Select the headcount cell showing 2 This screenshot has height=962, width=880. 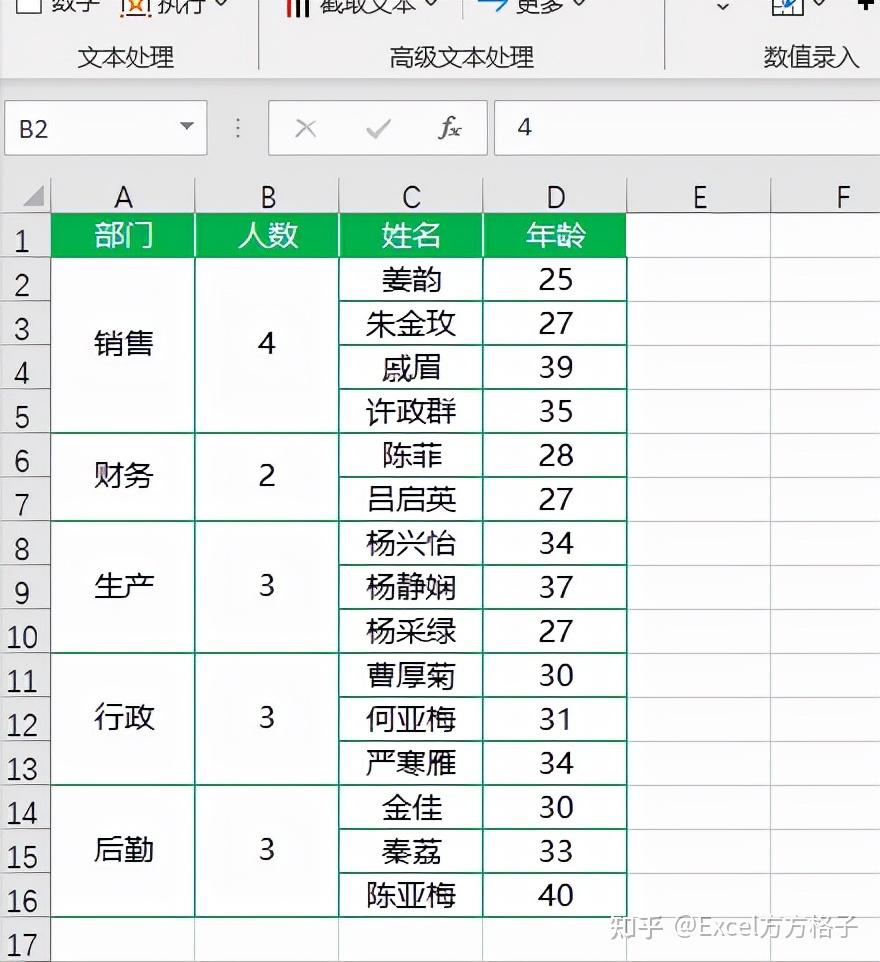pos(267,477)
